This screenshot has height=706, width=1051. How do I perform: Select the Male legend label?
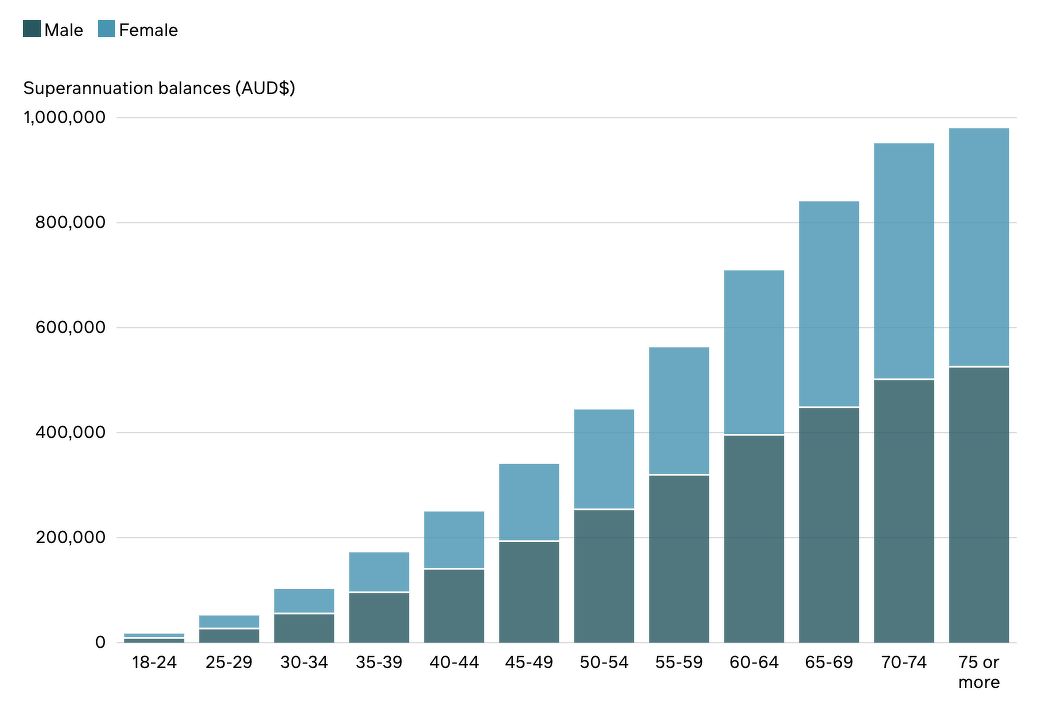(64, 30)
